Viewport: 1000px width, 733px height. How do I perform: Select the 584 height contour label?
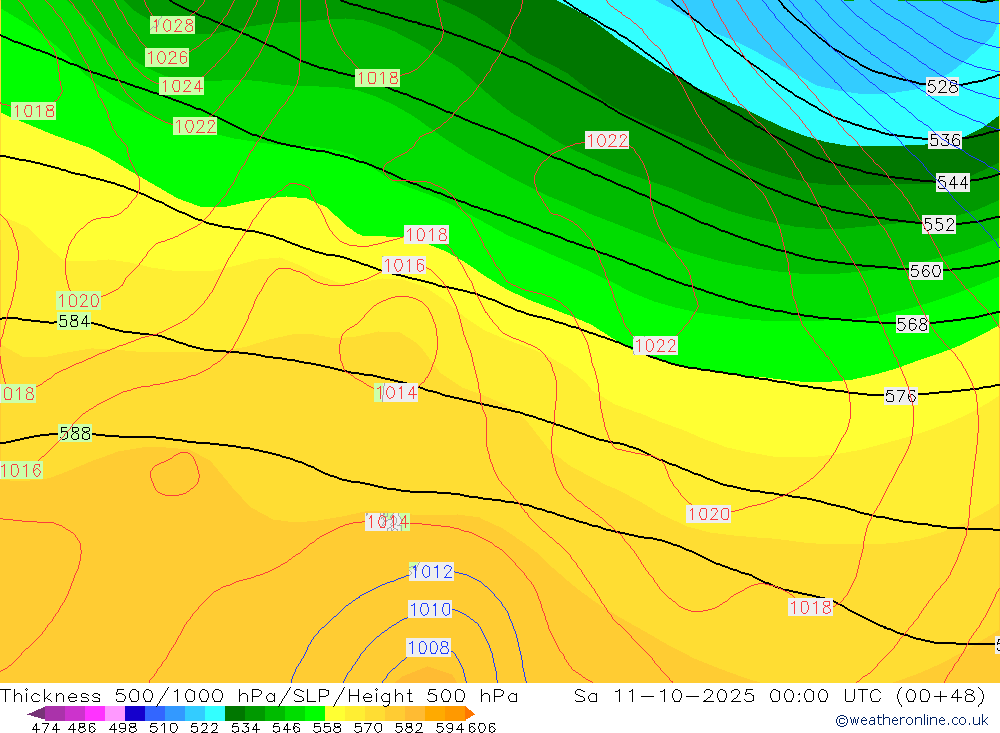[x=74, y=321]
